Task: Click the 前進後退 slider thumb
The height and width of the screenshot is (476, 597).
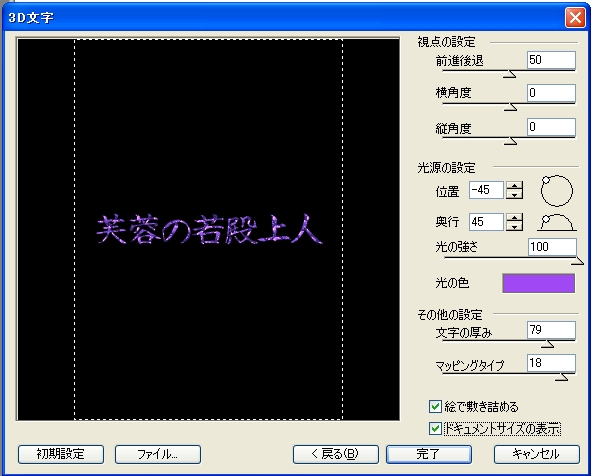Action: [x=509, y=74]
